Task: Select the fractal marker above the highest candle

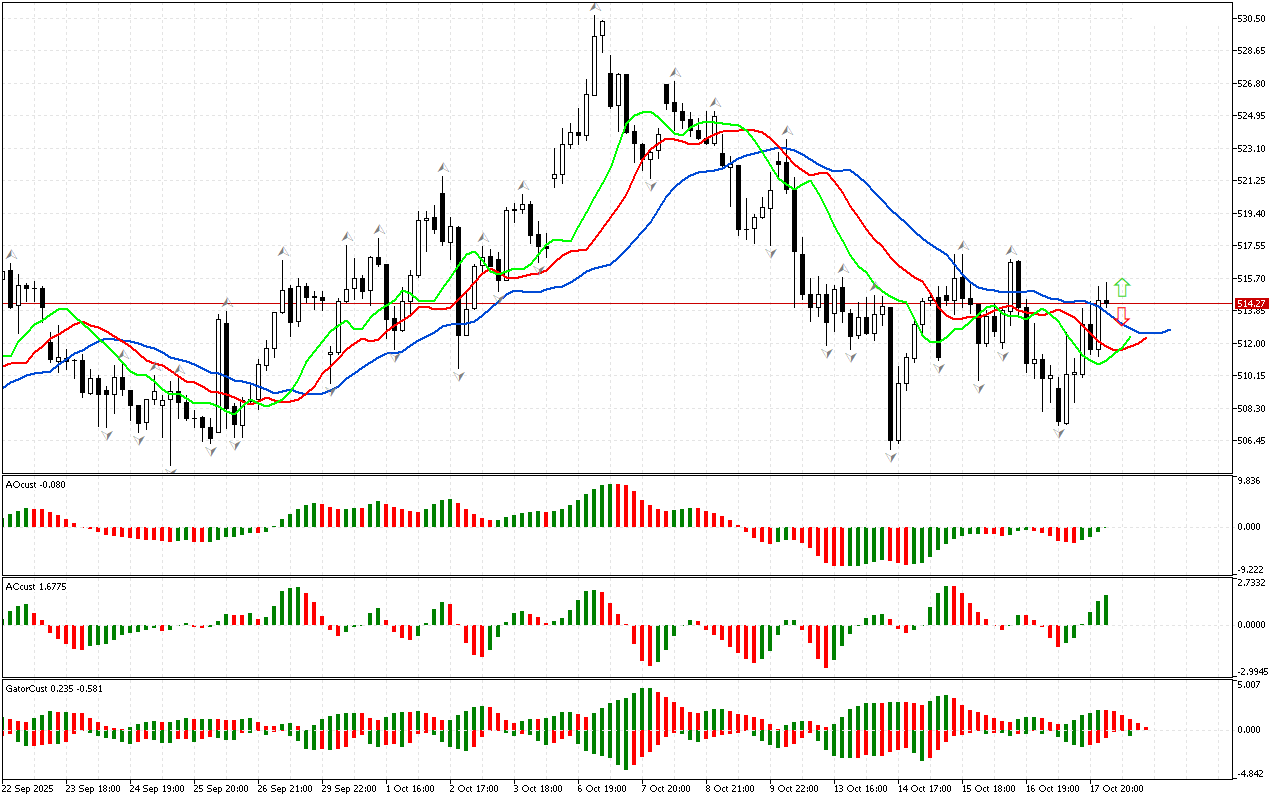Action: coord(595,8)
